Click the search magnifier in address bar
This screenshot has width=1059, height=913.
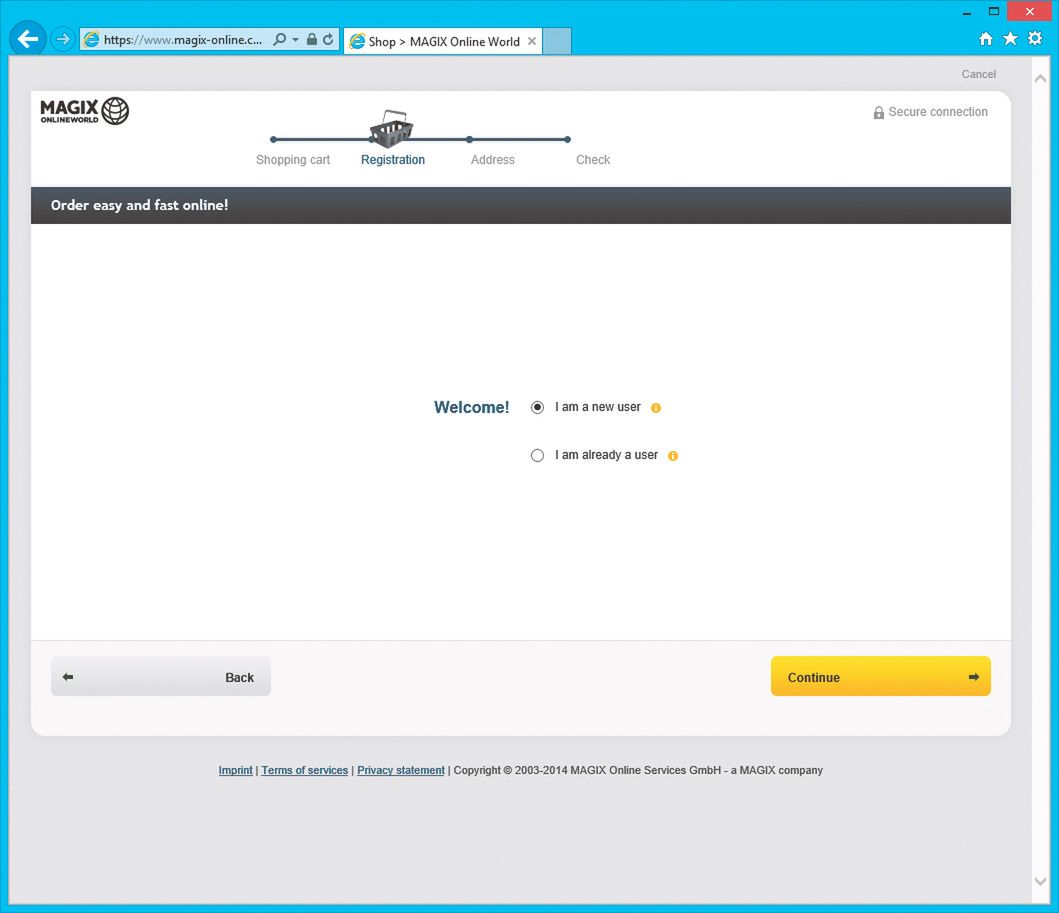pyautogui.click(x=279, y=39)
